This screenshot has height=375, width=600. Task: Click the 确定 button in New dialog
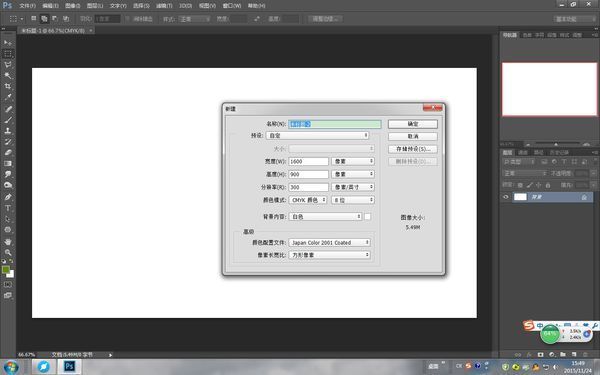(x=413, y=124)
